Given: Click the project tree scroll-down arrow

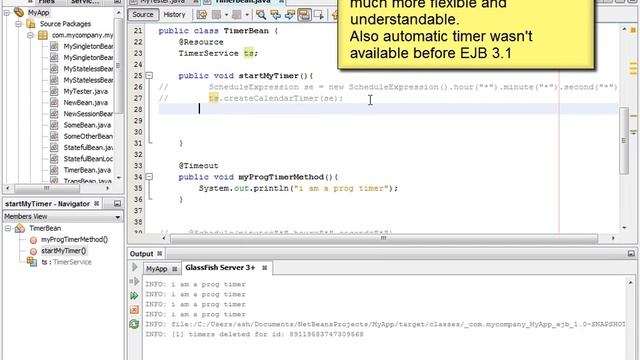Looking at the screenshot, I should point(119,177).
